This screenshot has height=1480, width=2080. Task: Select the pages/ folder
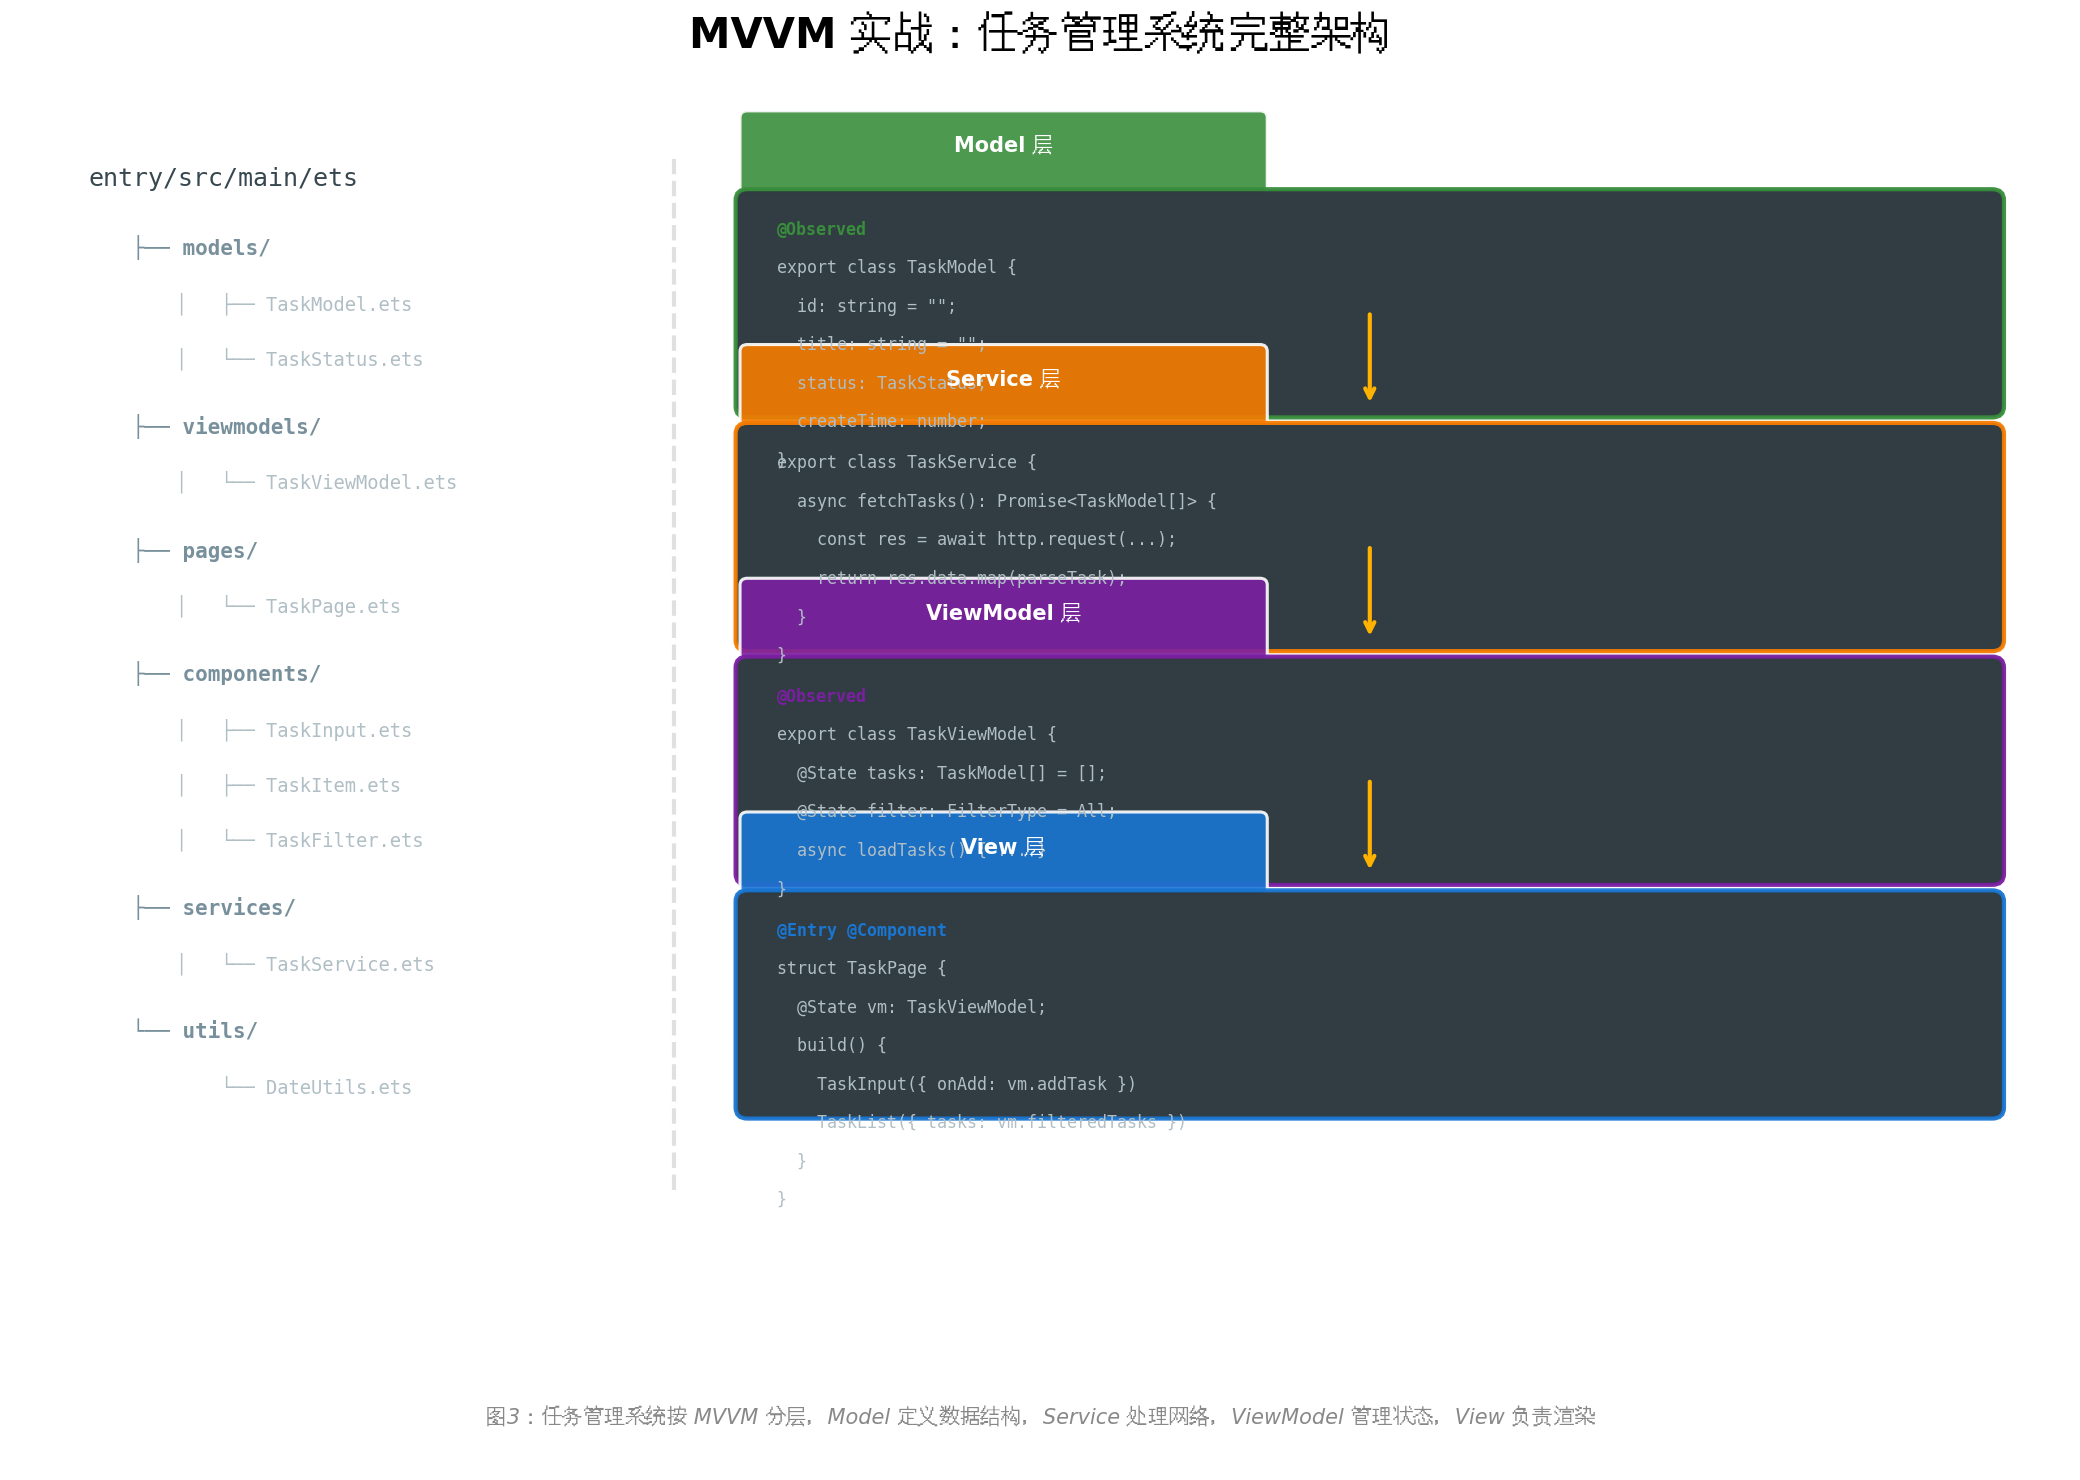(220, 551)
